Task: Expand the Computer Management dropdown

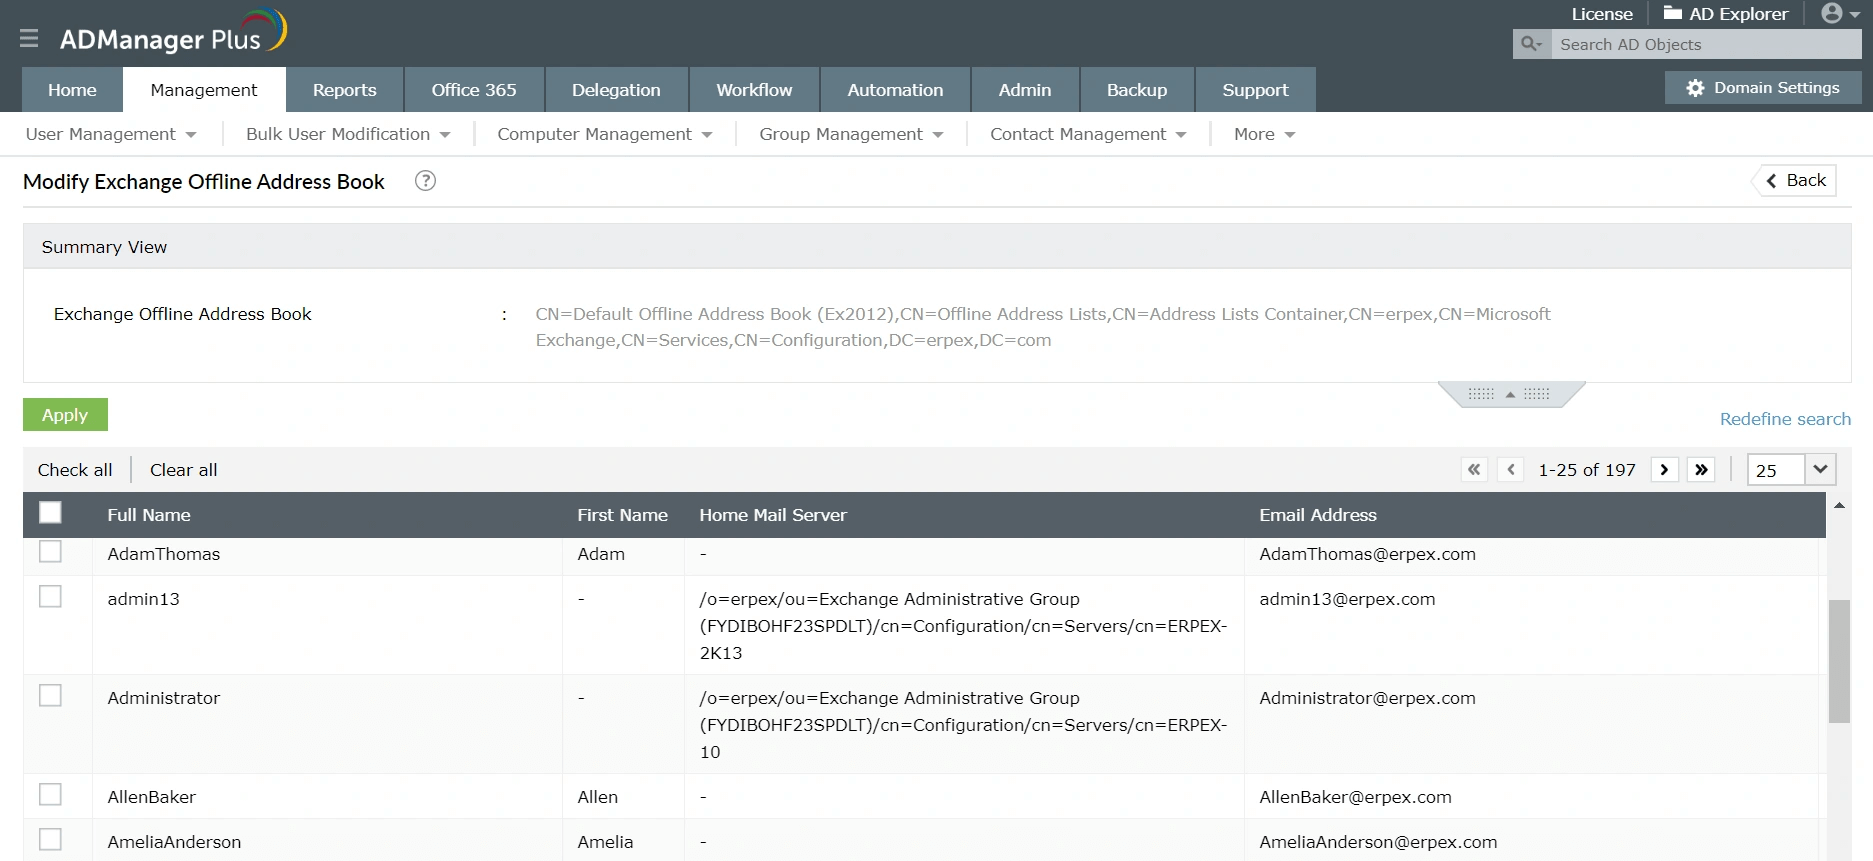Action: coord(605,134)
